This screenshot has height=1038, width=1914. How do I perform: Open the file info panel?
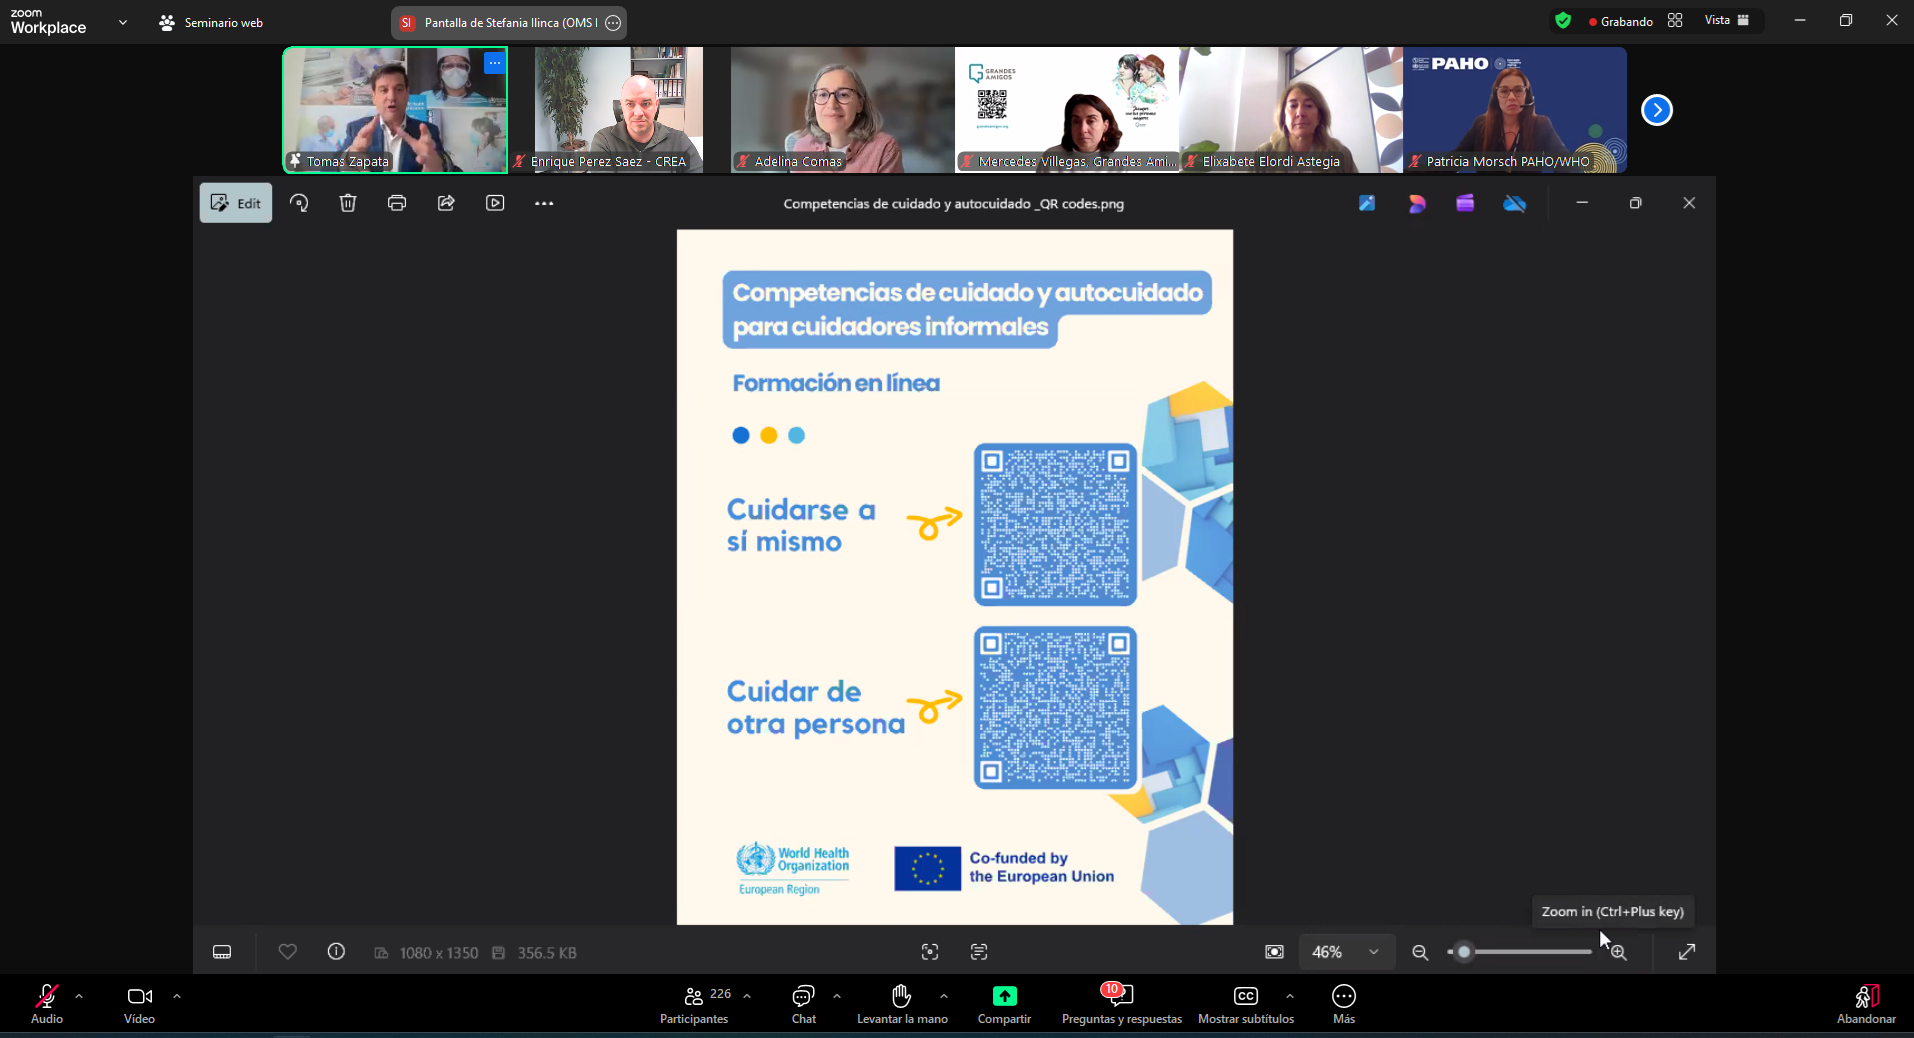[x=336, y=951]
